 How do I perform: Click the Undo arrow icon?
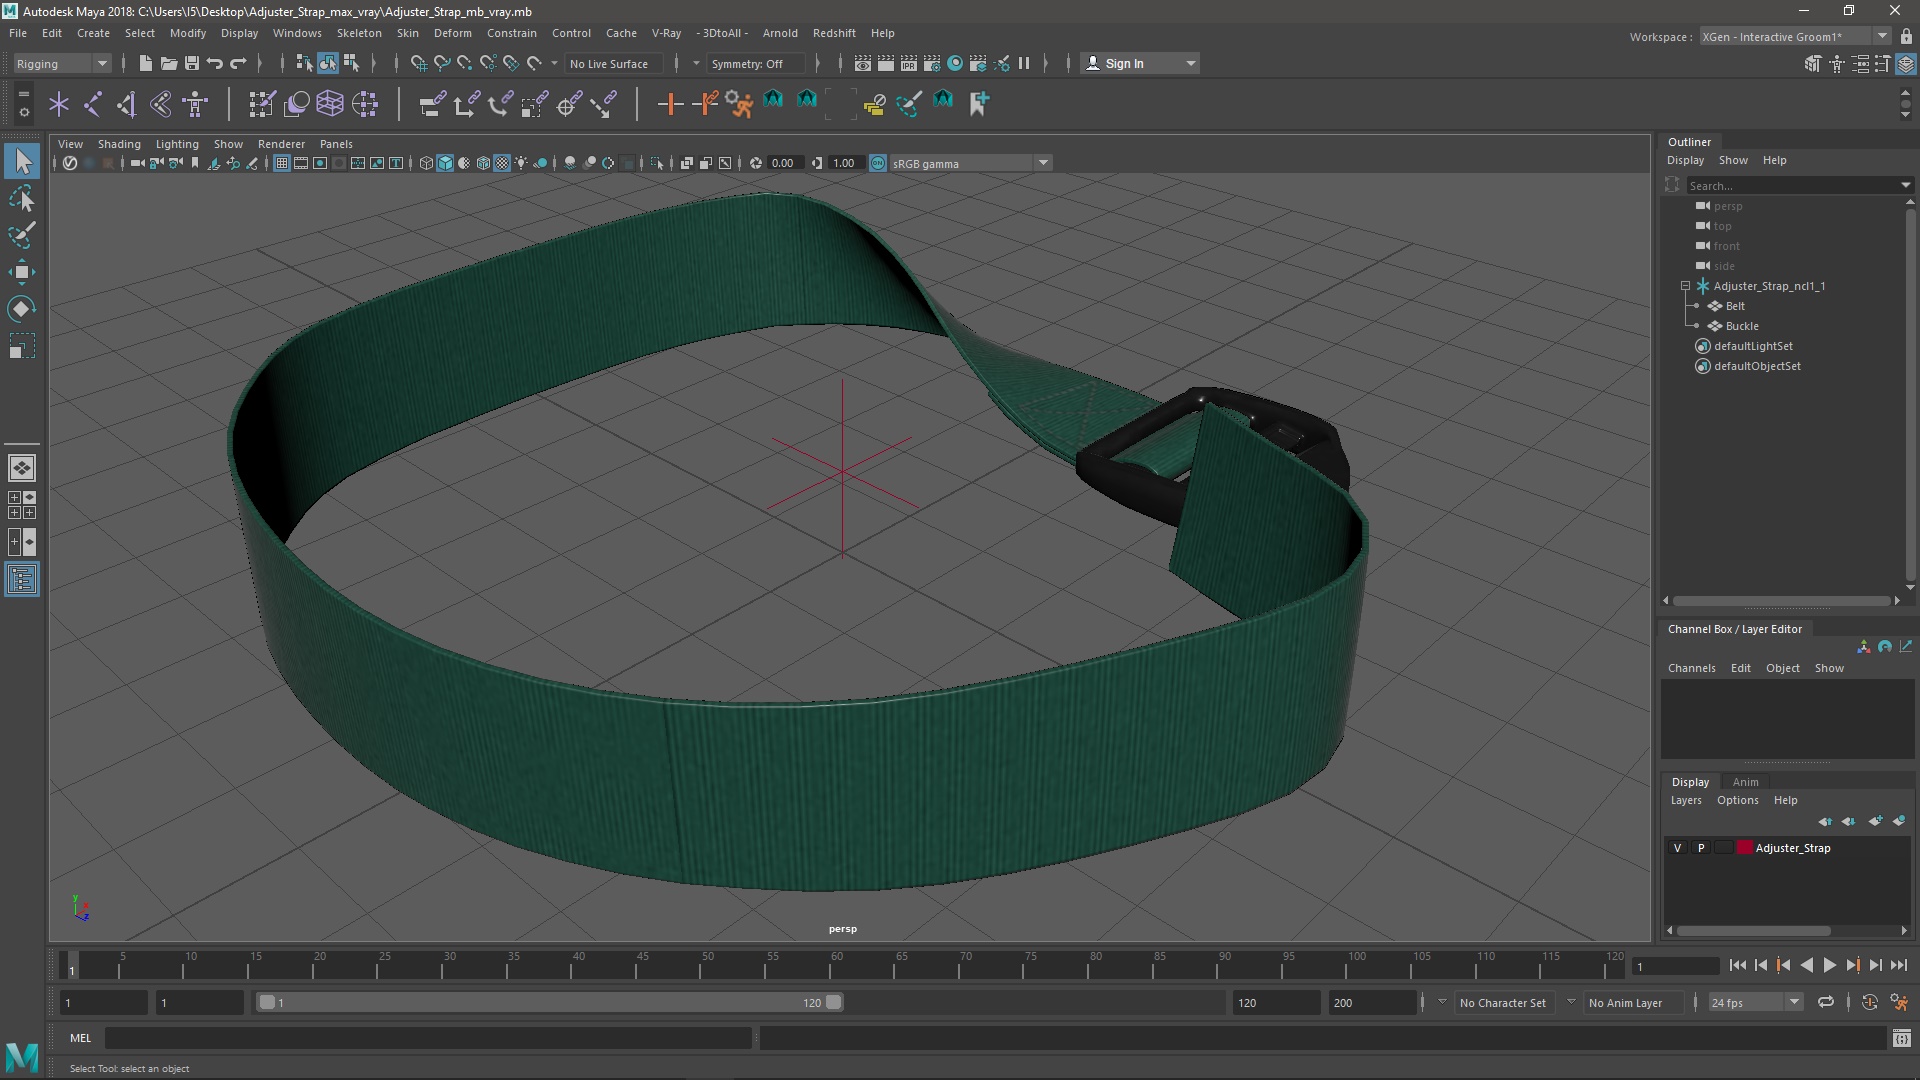point(215,63)
